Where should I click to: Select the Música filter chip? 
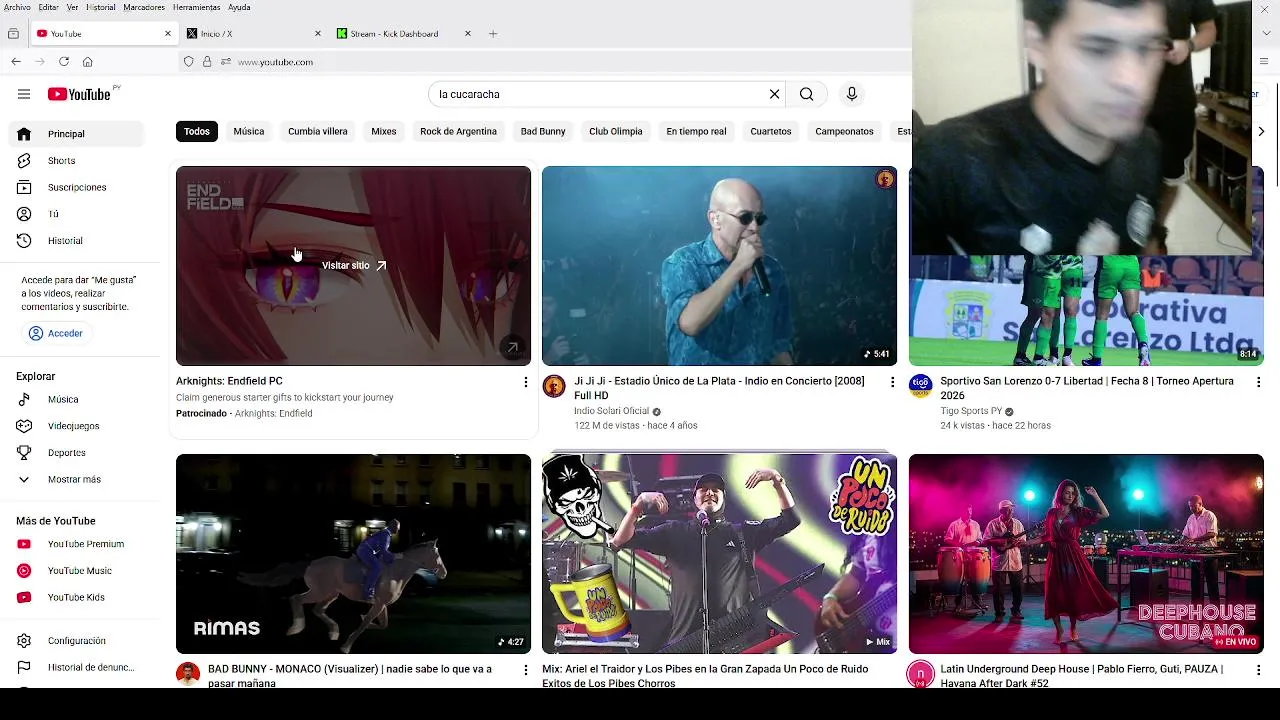pyautogui.click(x=249, y=132)
